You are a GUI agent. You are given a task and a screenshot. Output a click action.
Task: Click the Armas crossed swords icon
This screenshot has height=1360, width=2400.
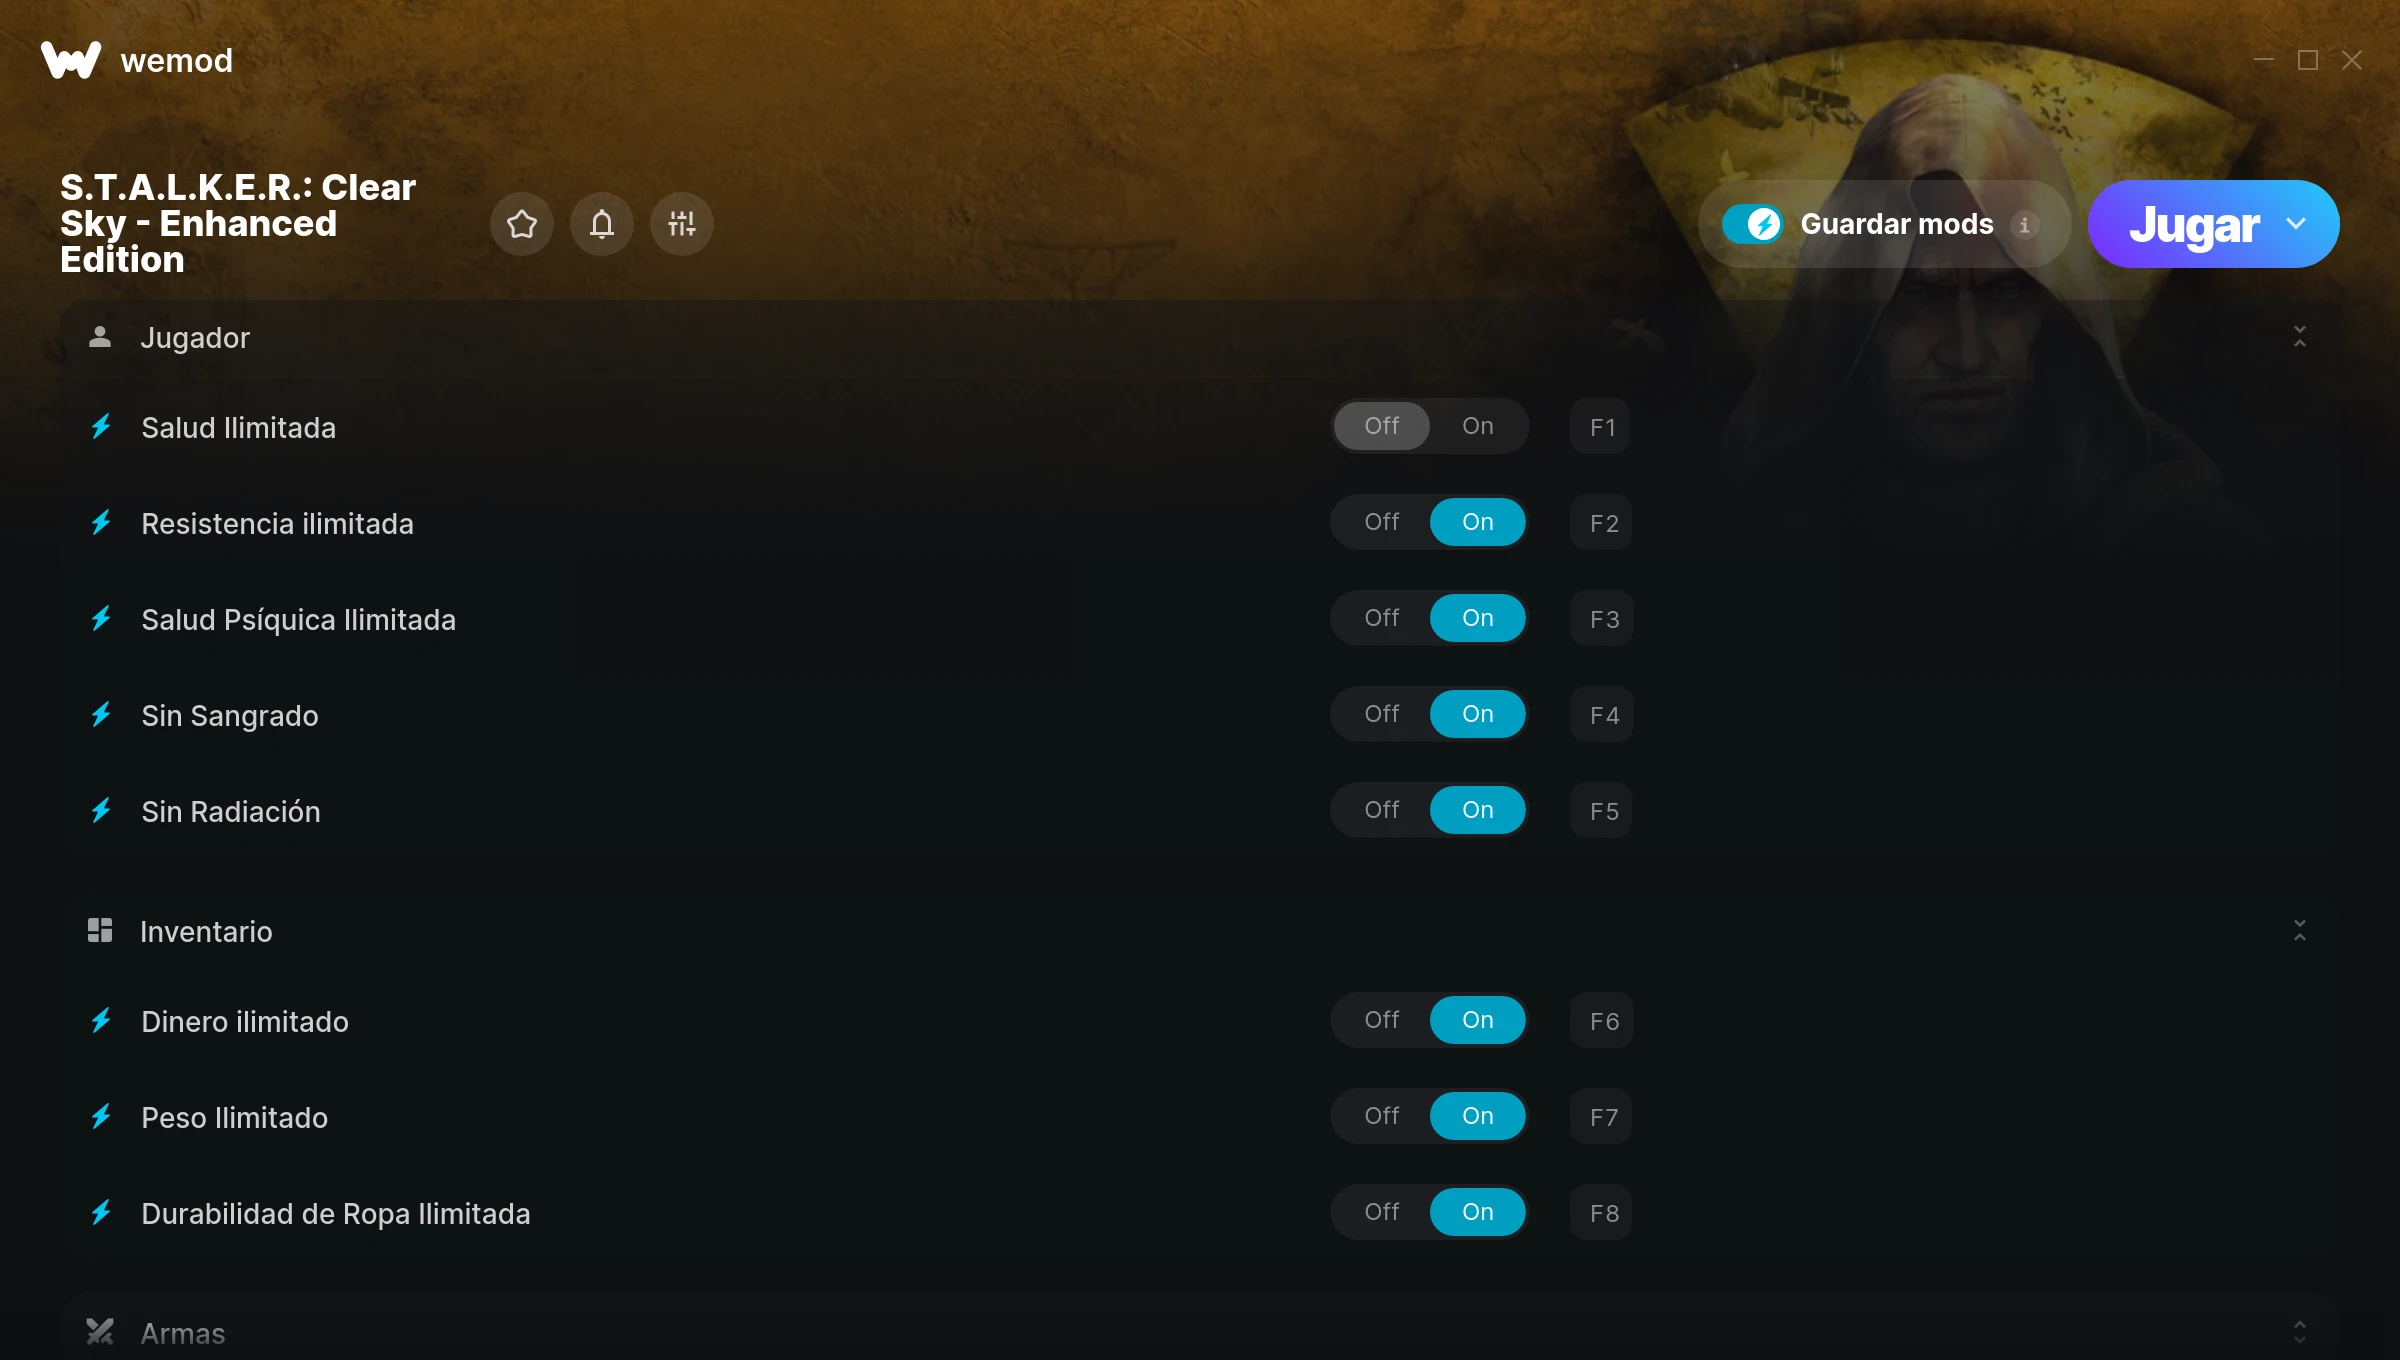click(100, 1331)
